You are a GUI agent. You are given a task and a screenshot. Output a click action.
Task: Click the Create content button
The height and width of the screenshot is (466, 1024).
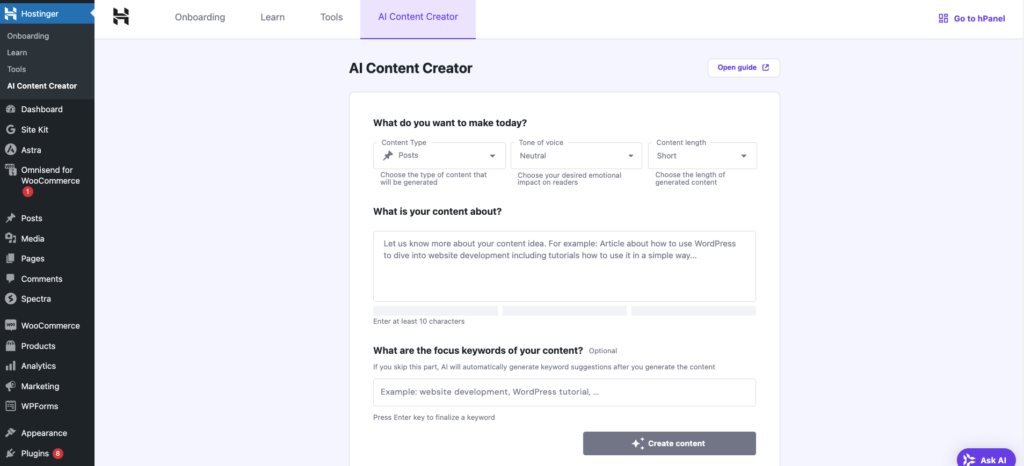[669, 443]
